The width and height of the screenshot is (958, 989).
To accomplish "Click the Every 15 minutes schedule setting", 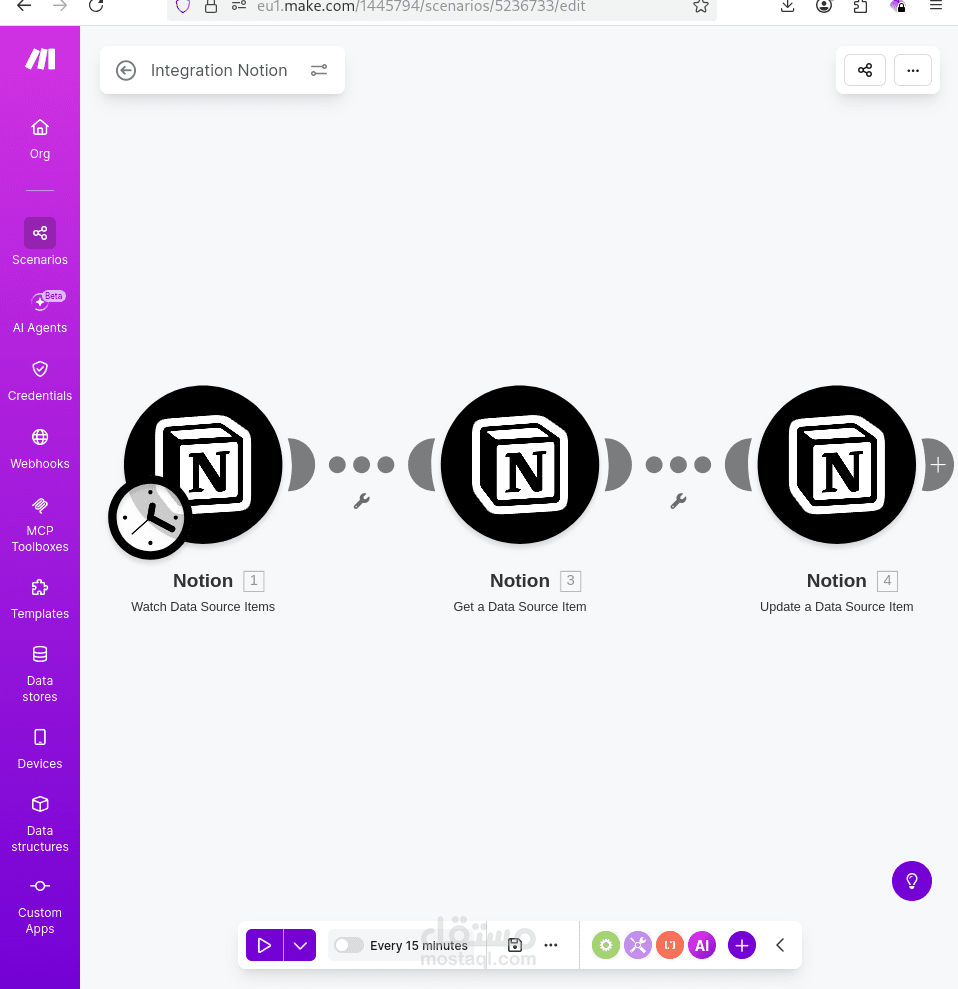I will click(x=419, y=945).
